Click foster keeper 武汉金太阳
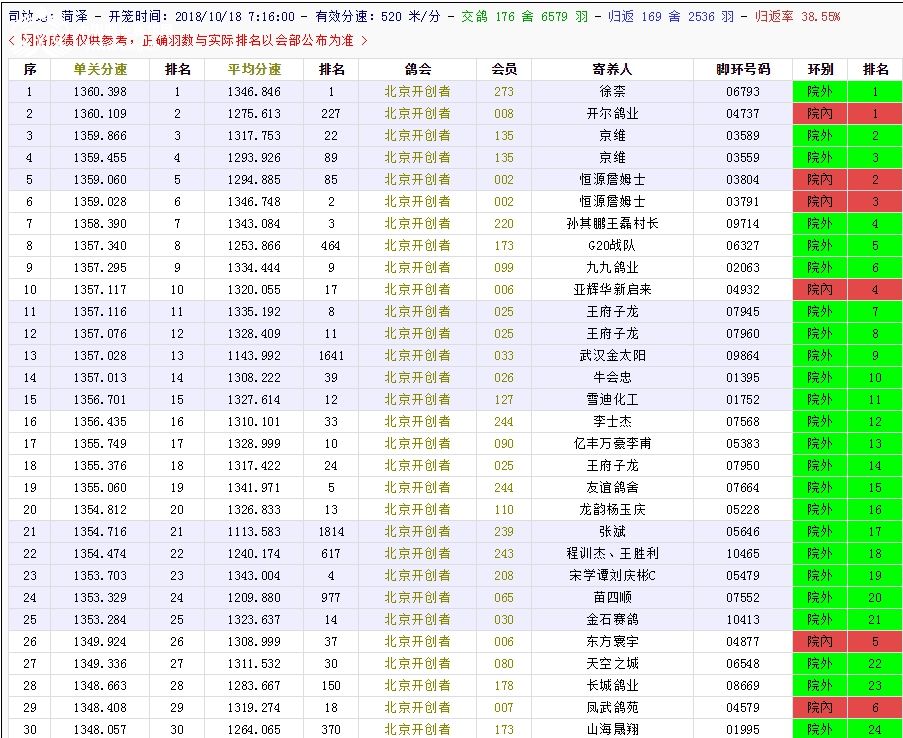 coord(612,356)
